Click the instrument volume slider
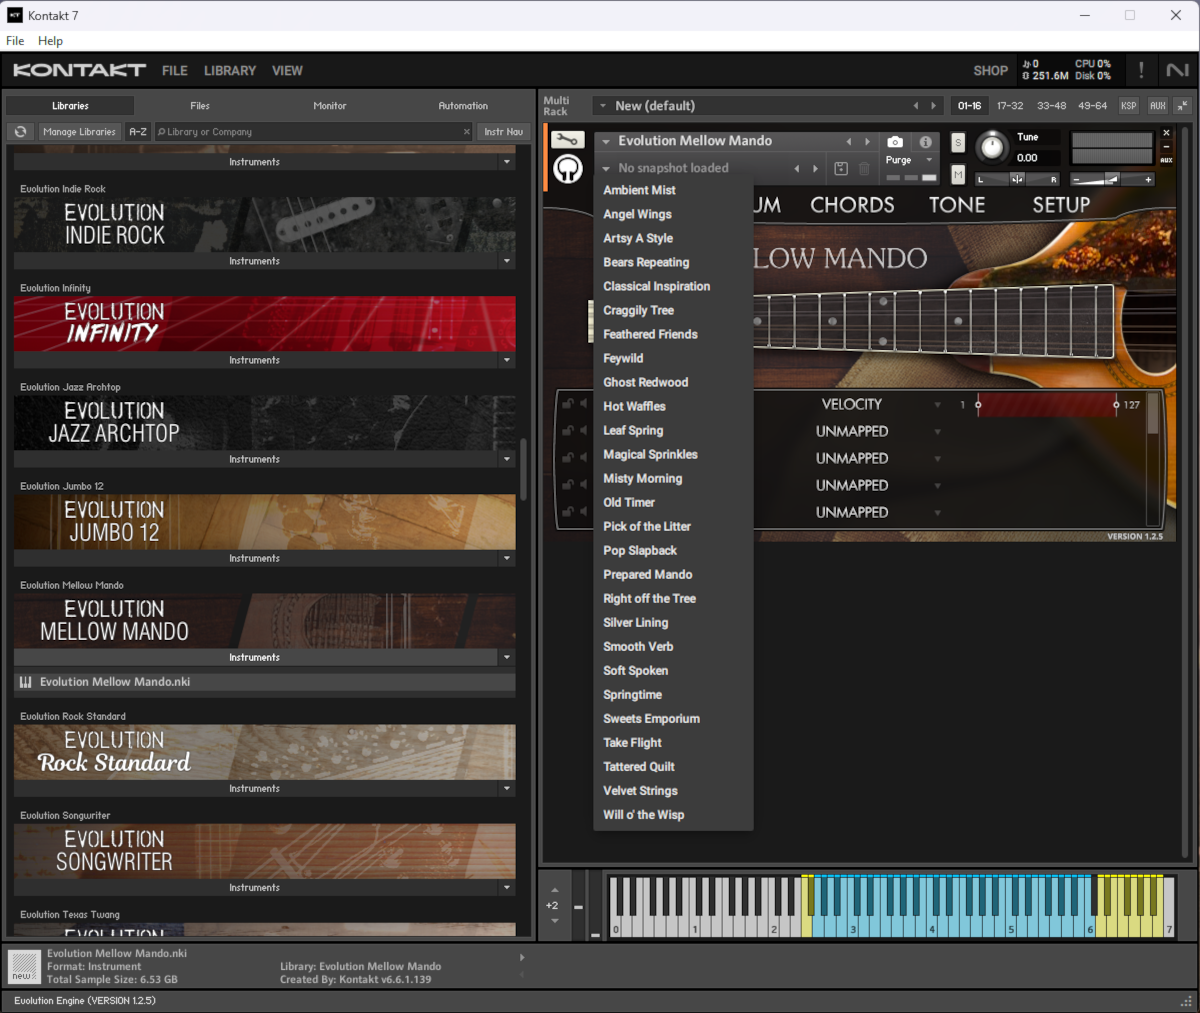1200x1013 pixels. pyautogui.click(x=1111, y=180)
